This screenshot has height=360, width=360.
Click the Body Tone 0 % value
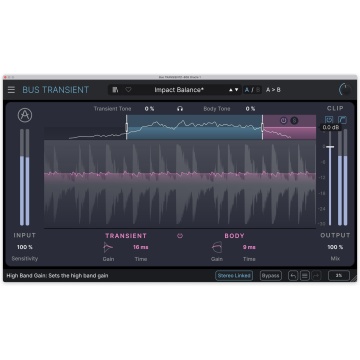pyautogui.click(x=250, y=109)
